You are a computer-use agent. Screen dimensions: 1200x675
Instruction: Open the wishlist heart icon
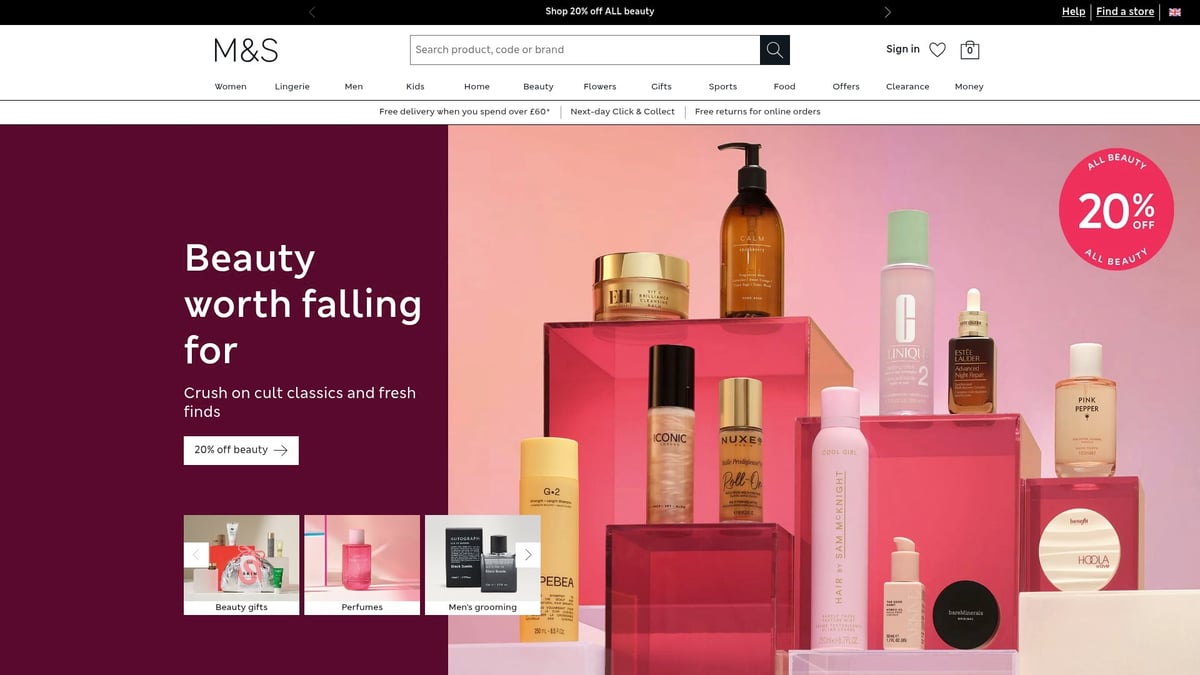coord(937,50)
